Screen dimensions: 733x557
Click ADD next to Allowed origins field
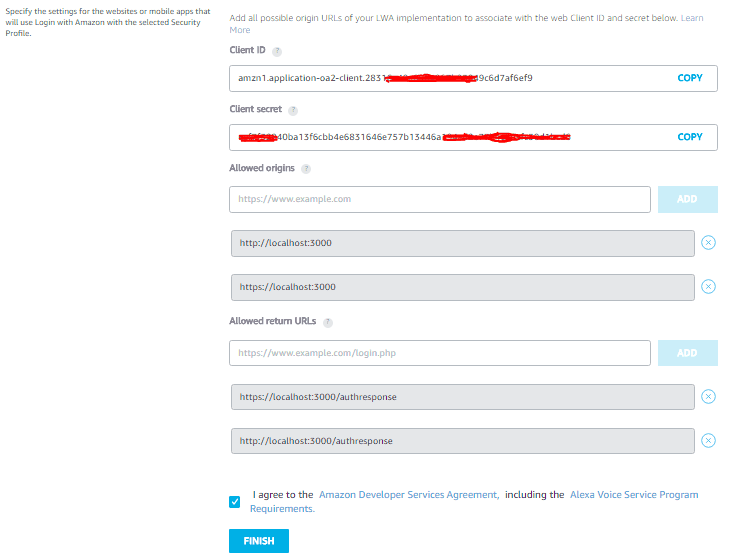[x=688, y=199]
